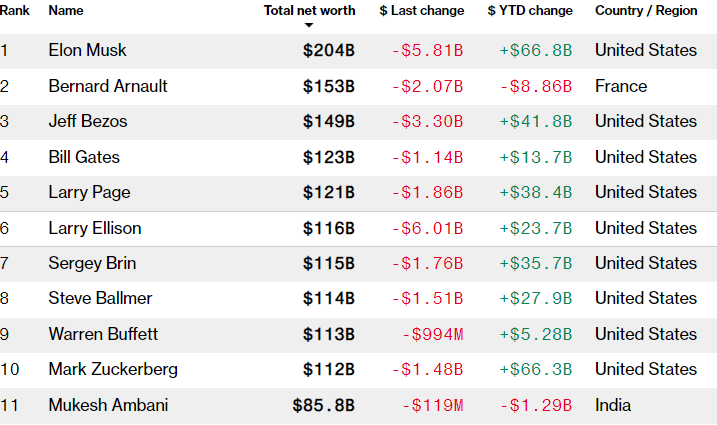Open Bernard Arnault's profile link
Viewport: 717px width, 425px height.
tap(108, 86)
